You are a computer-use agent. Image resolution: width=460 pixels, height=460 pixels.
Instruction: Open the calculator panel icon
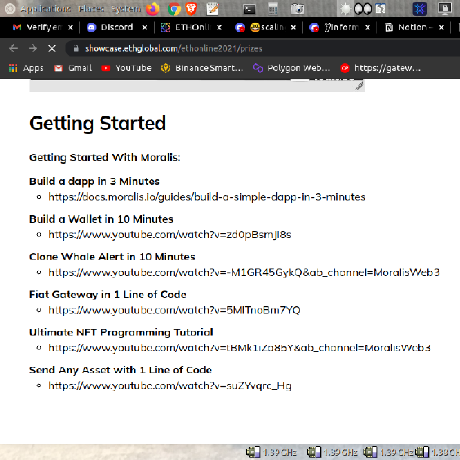click(x=273, y=9)
